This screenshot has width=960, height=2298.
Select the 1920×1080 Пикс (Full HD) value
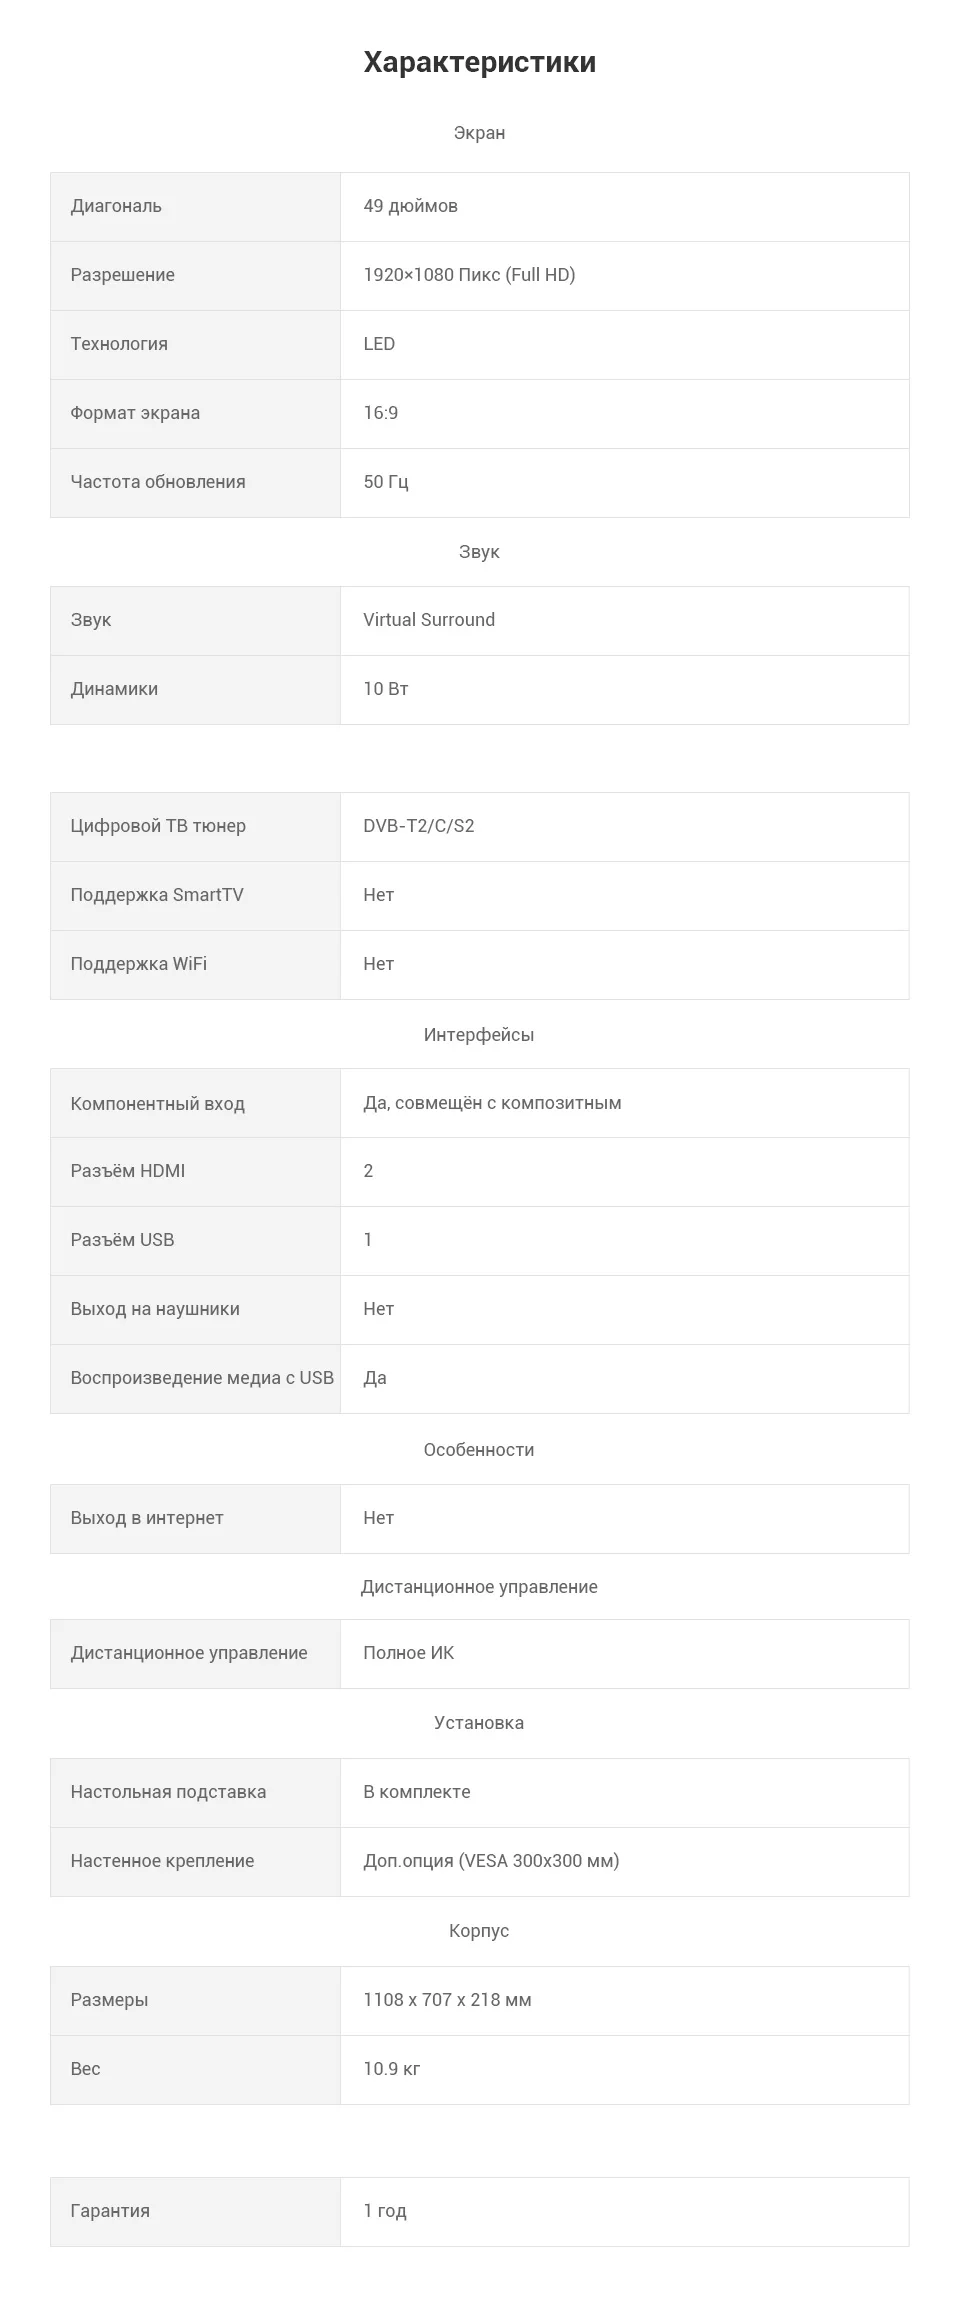point(469,275)
